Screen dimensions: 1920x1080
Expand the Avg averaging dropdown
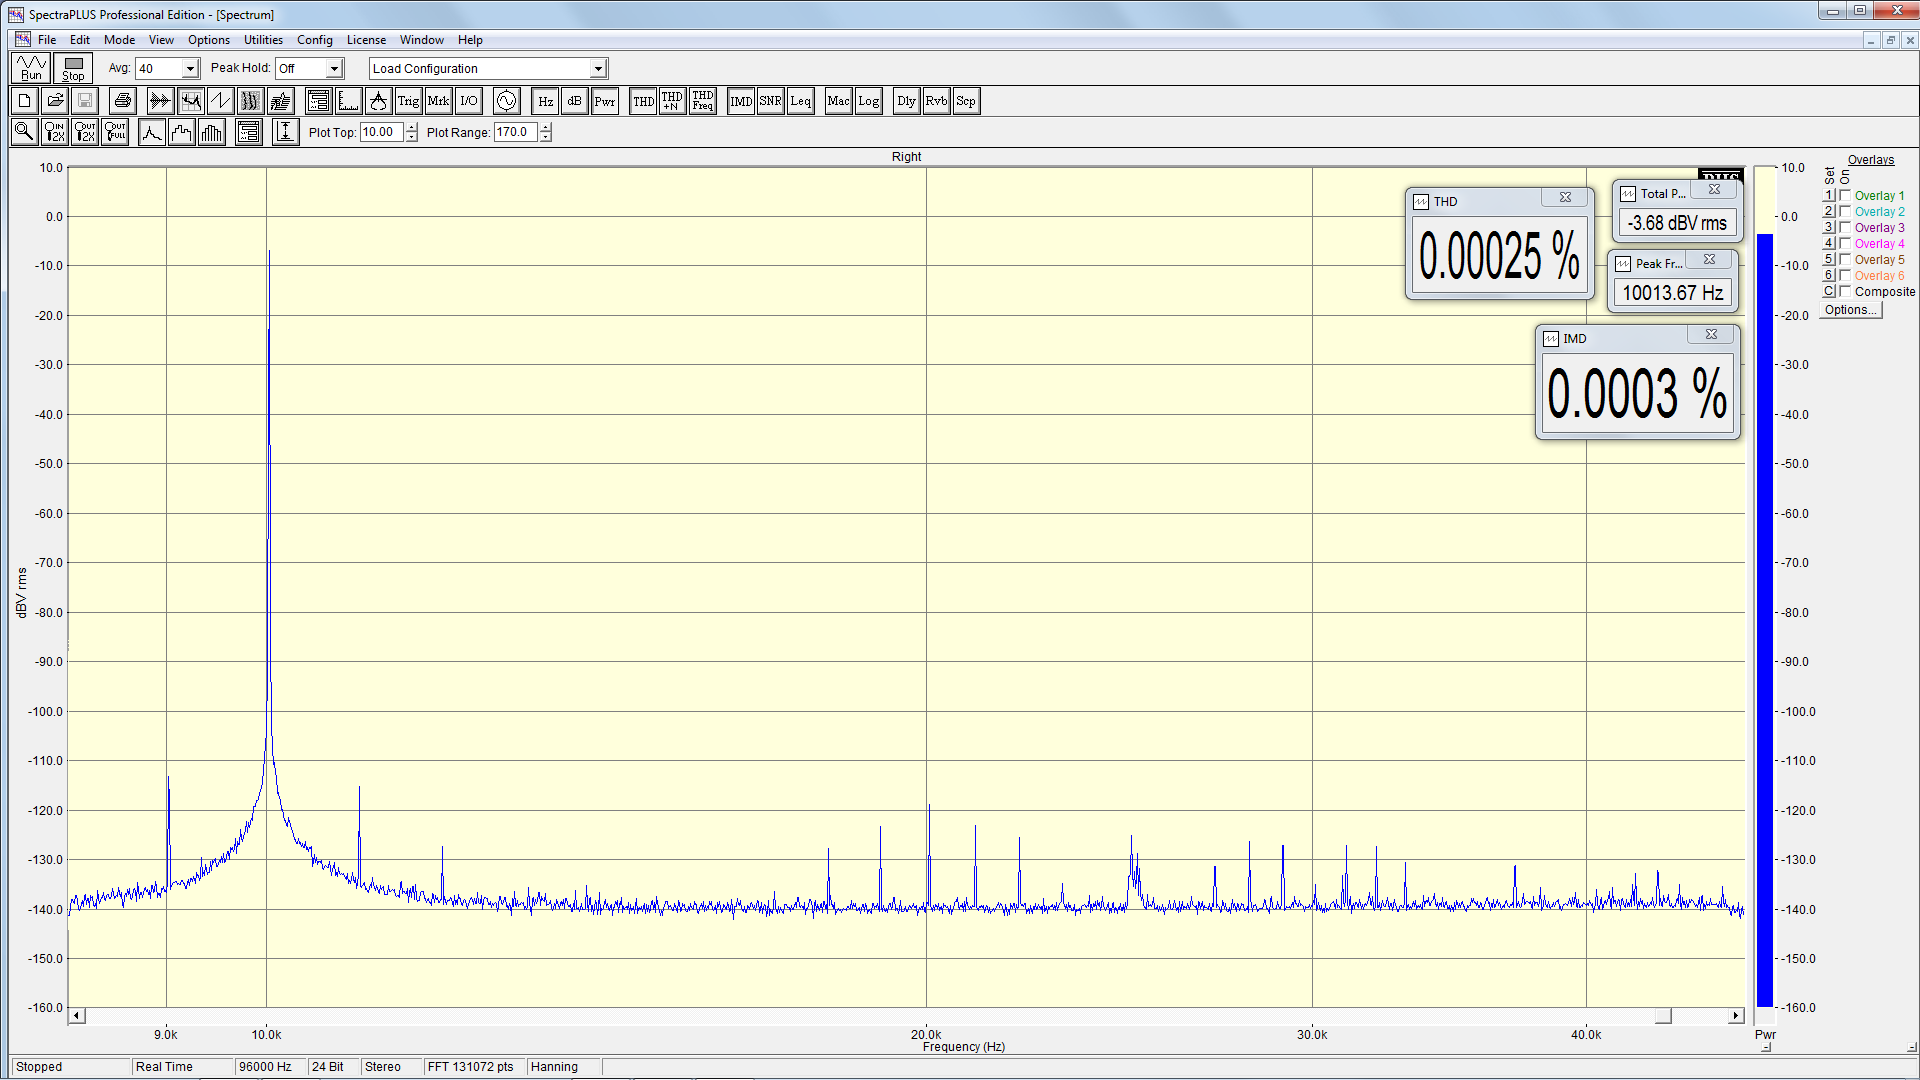pos(190,69)
